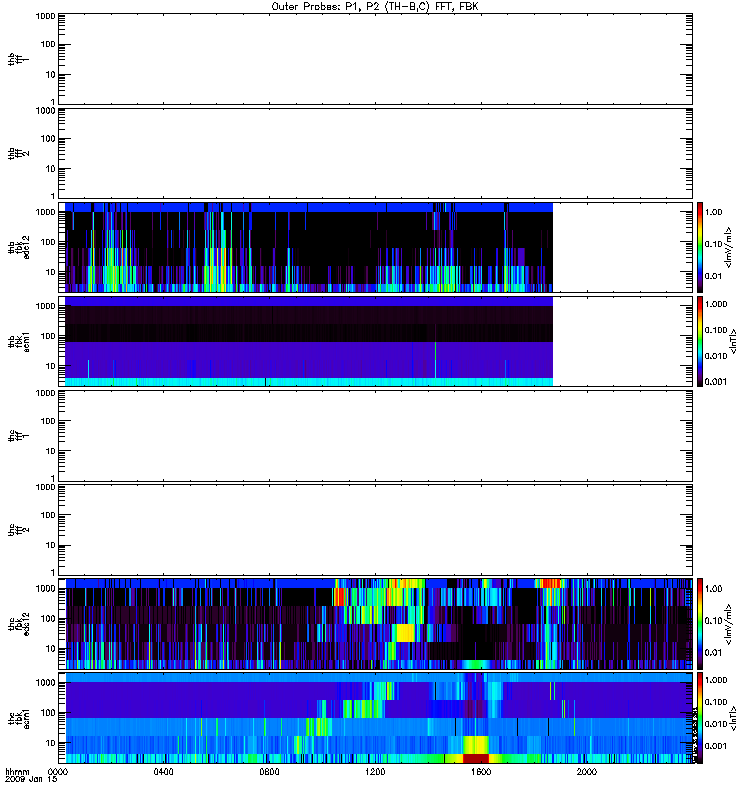The image size is (750, 800).
Task: Click the 2000 time axis label
Action: click(x=587, y=772)
